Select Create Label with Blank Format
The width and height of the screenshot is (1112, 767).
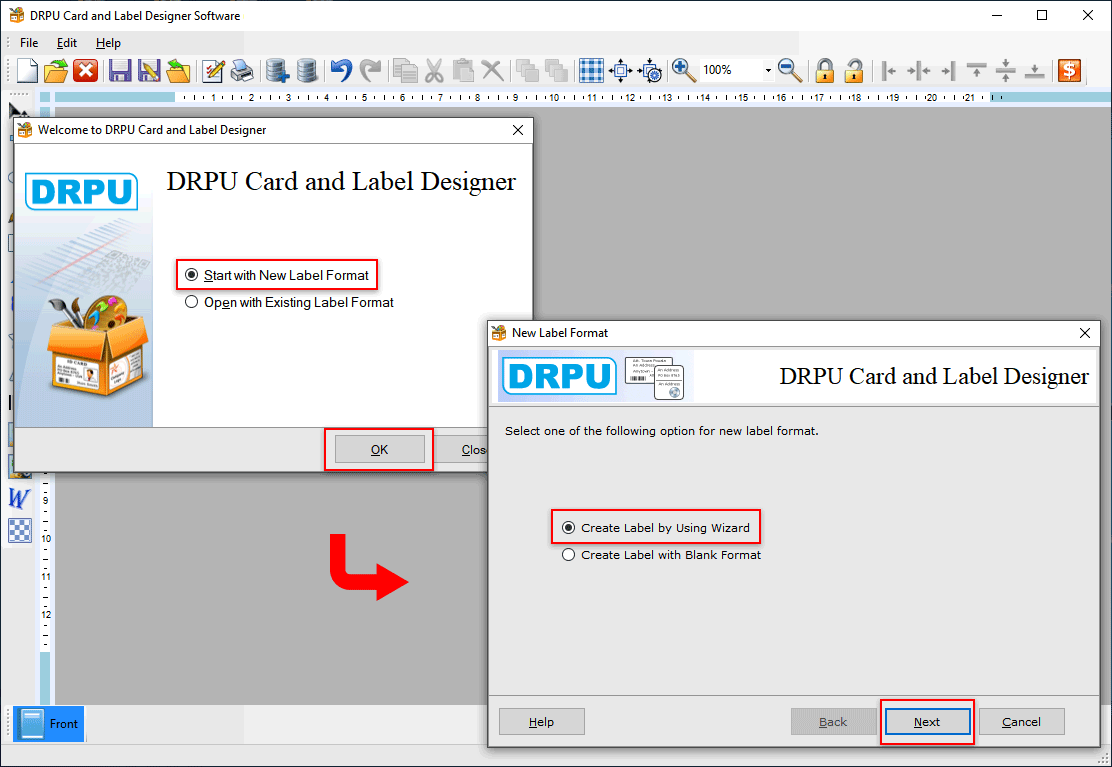point(662,554)
